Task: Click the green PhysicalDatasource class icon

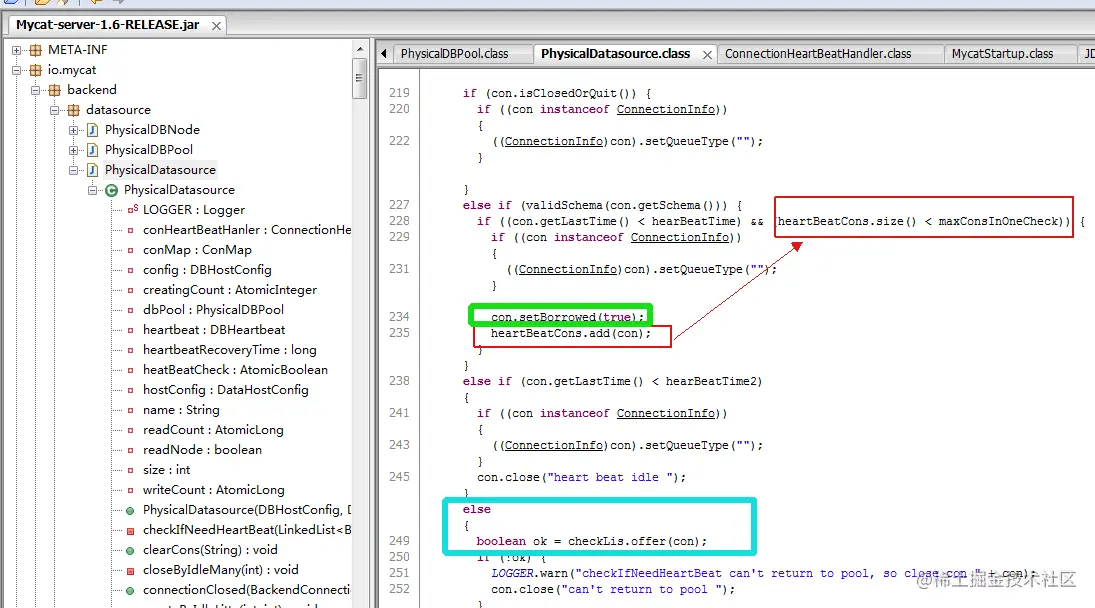Action: (111, 191)
